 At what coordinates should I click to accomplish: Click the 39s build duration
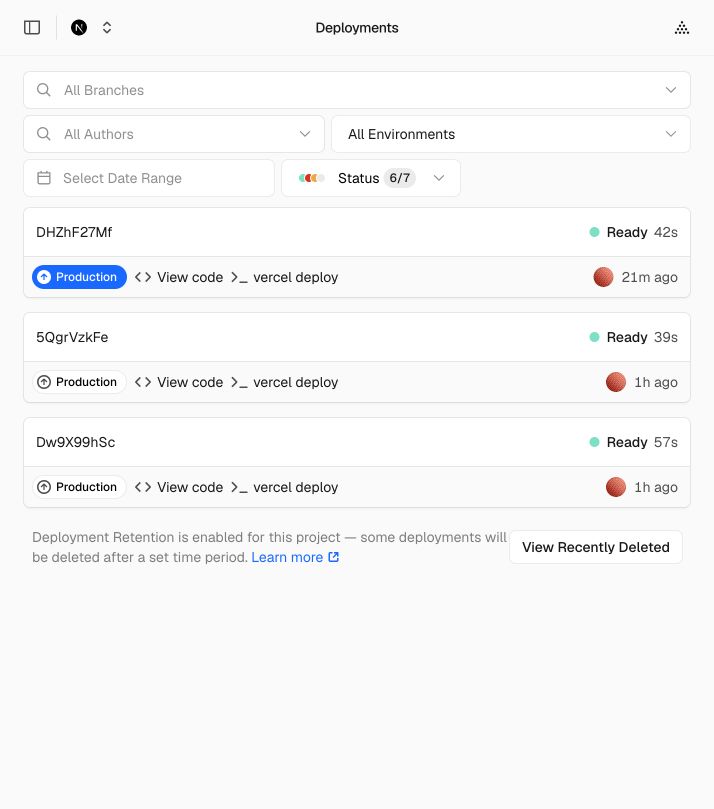(x=666, y=337)
